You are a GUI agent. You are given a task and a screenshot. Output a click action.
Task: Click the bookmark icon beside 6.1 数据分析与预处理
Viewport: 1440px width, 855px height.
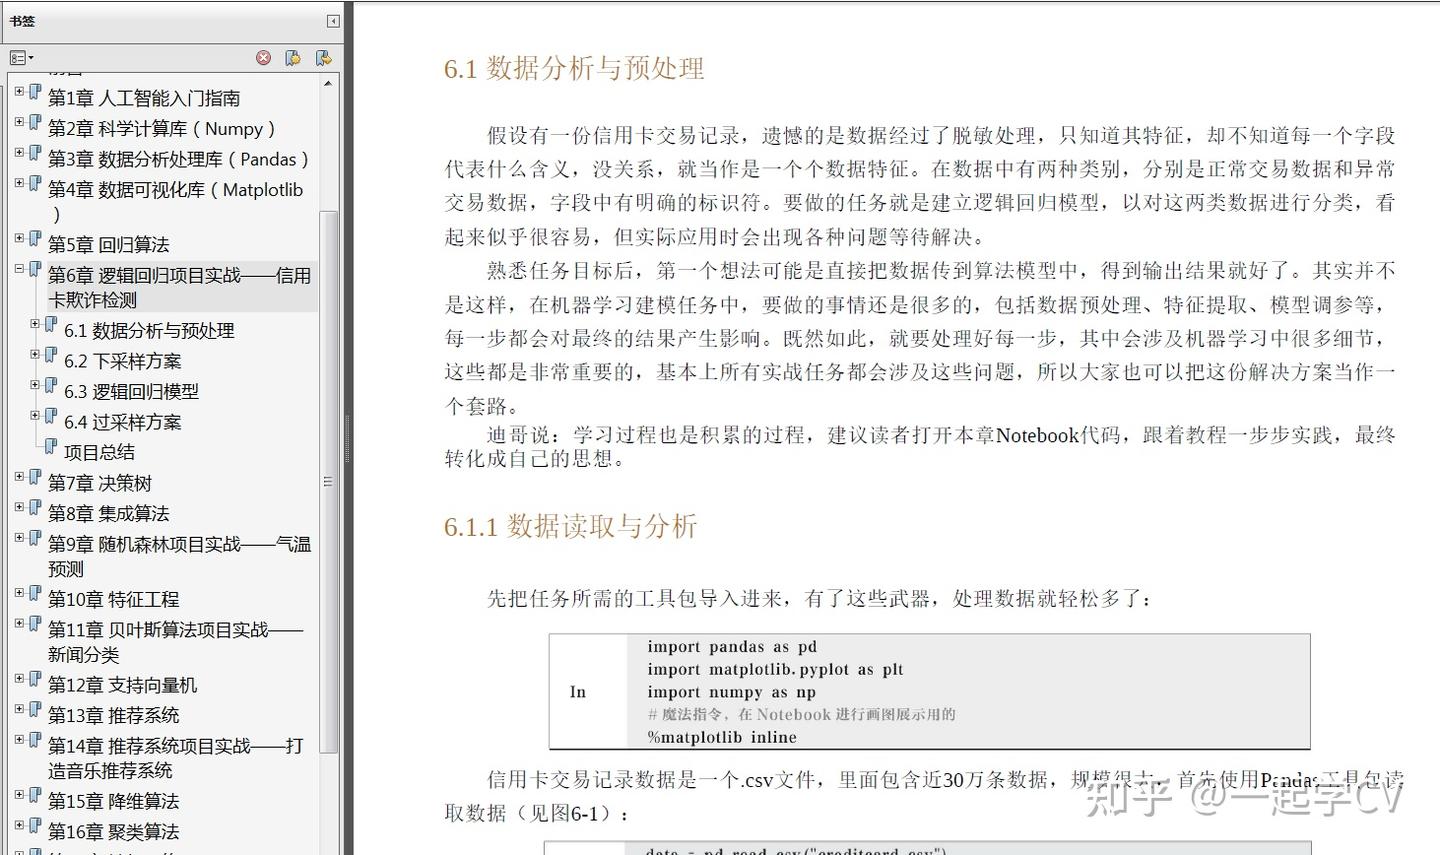51,325
